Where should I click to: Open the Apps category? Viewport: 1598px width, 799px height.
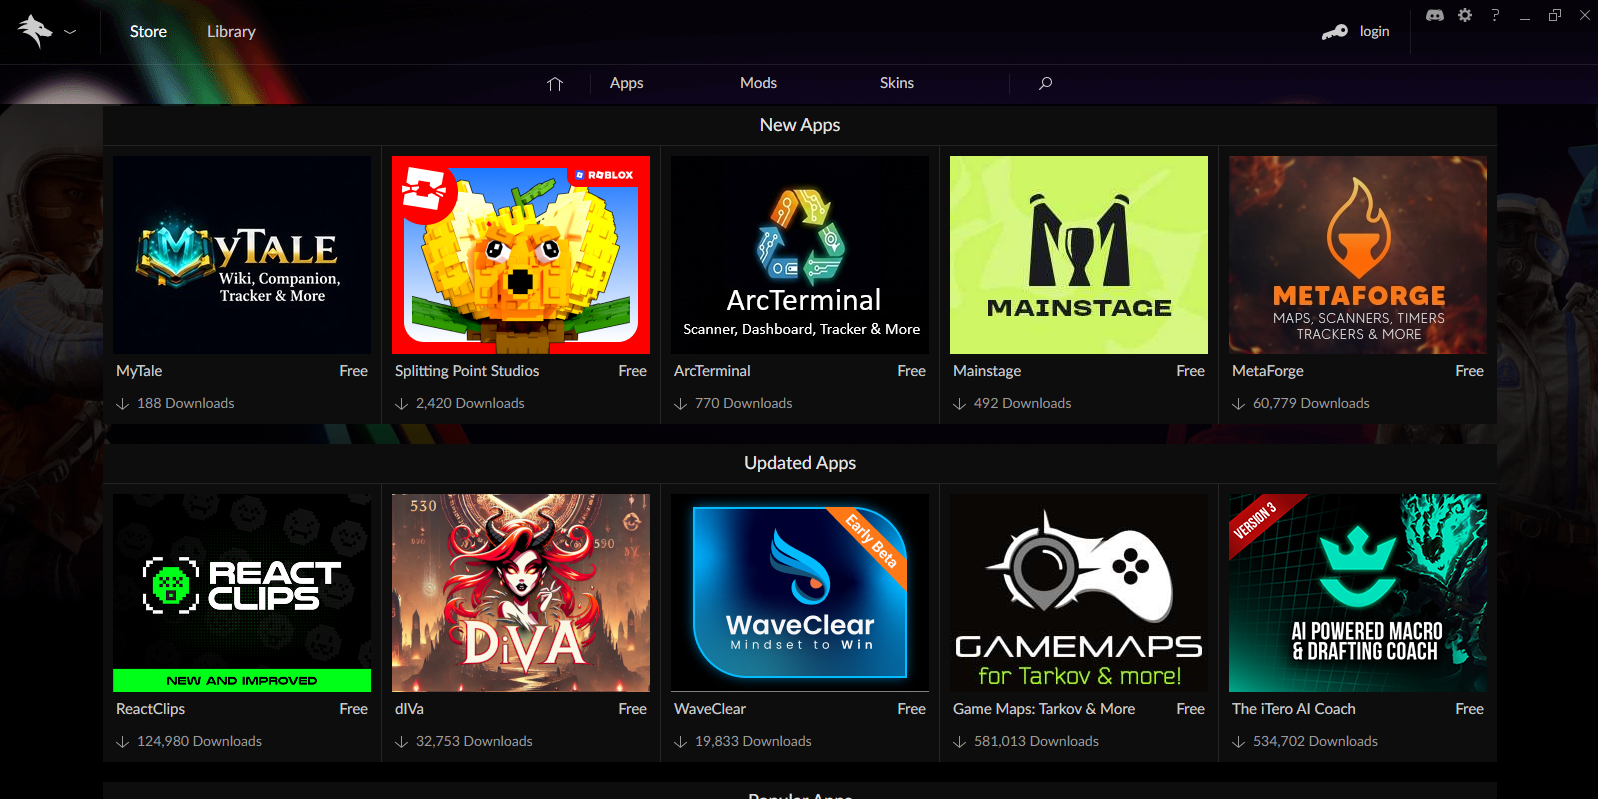626,83
